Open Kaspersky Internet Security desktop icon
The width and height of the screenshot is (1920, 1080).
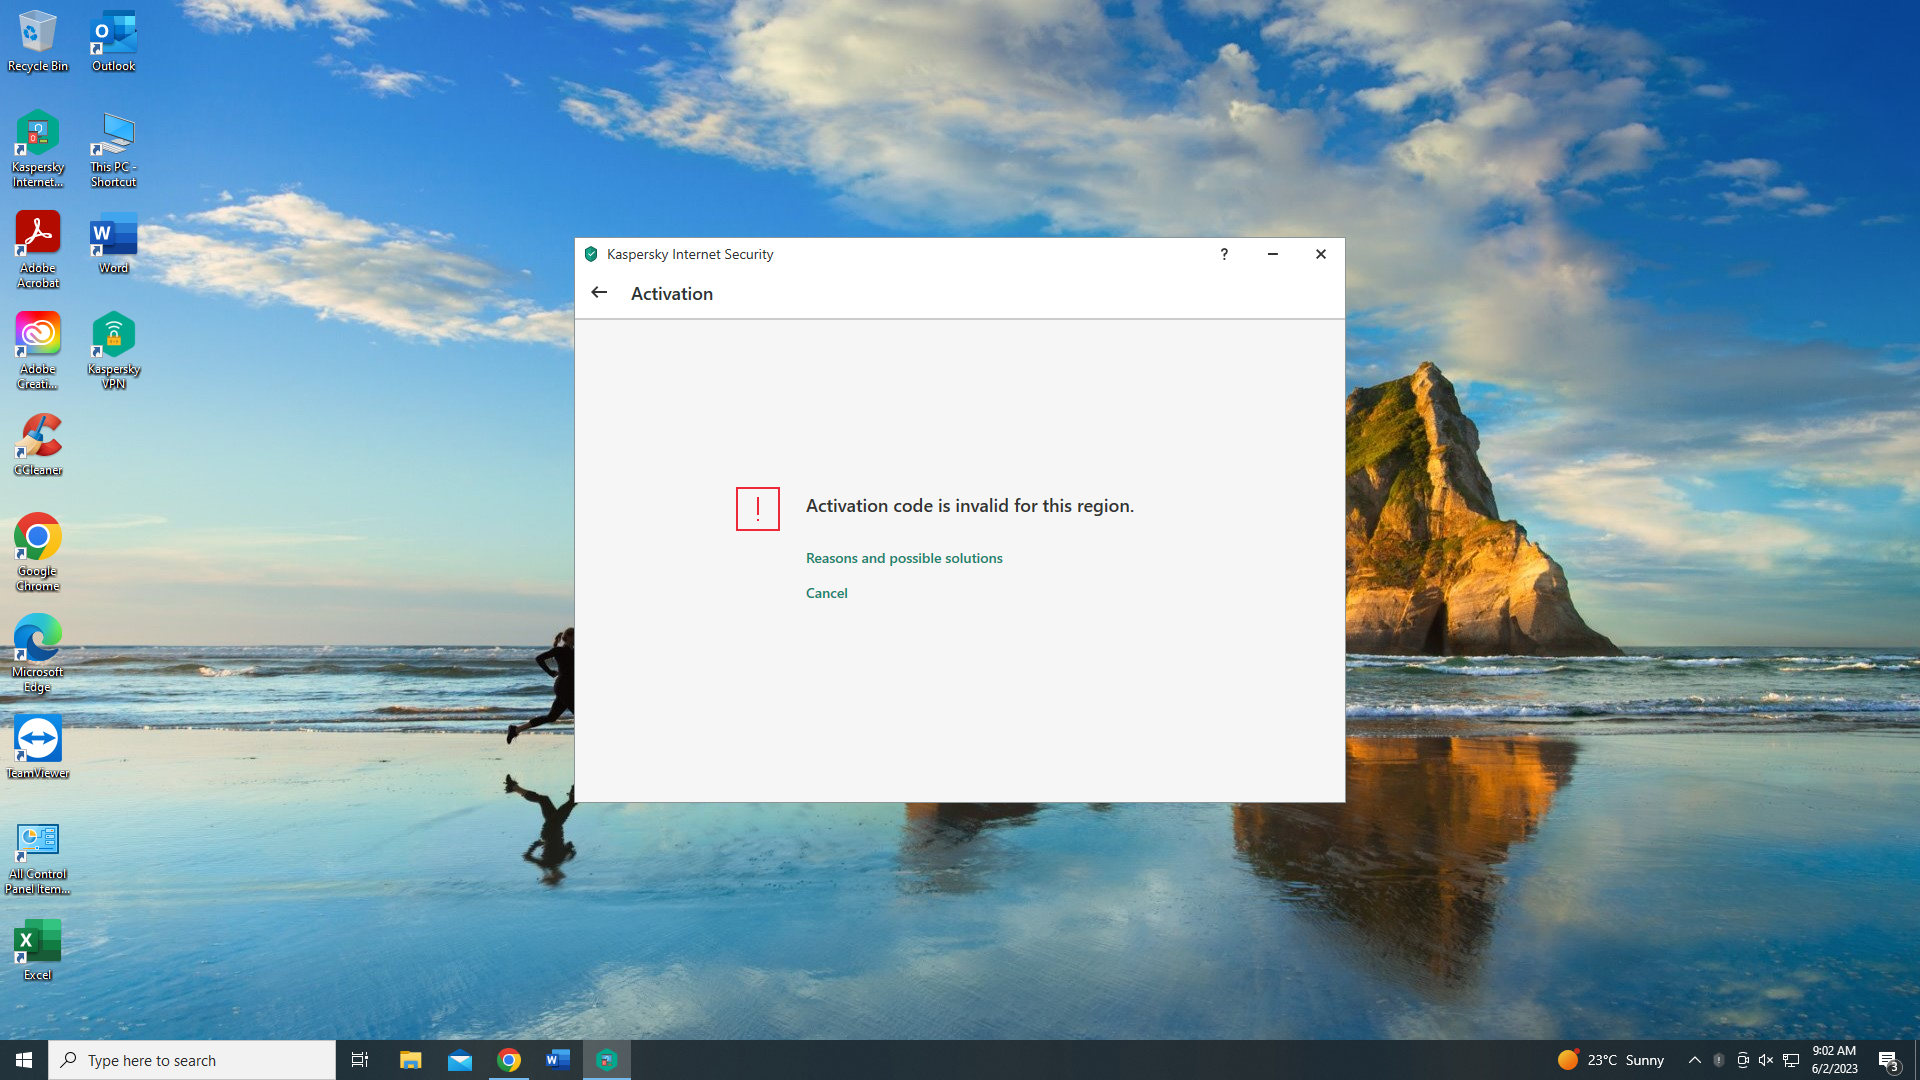click(38, 148)
